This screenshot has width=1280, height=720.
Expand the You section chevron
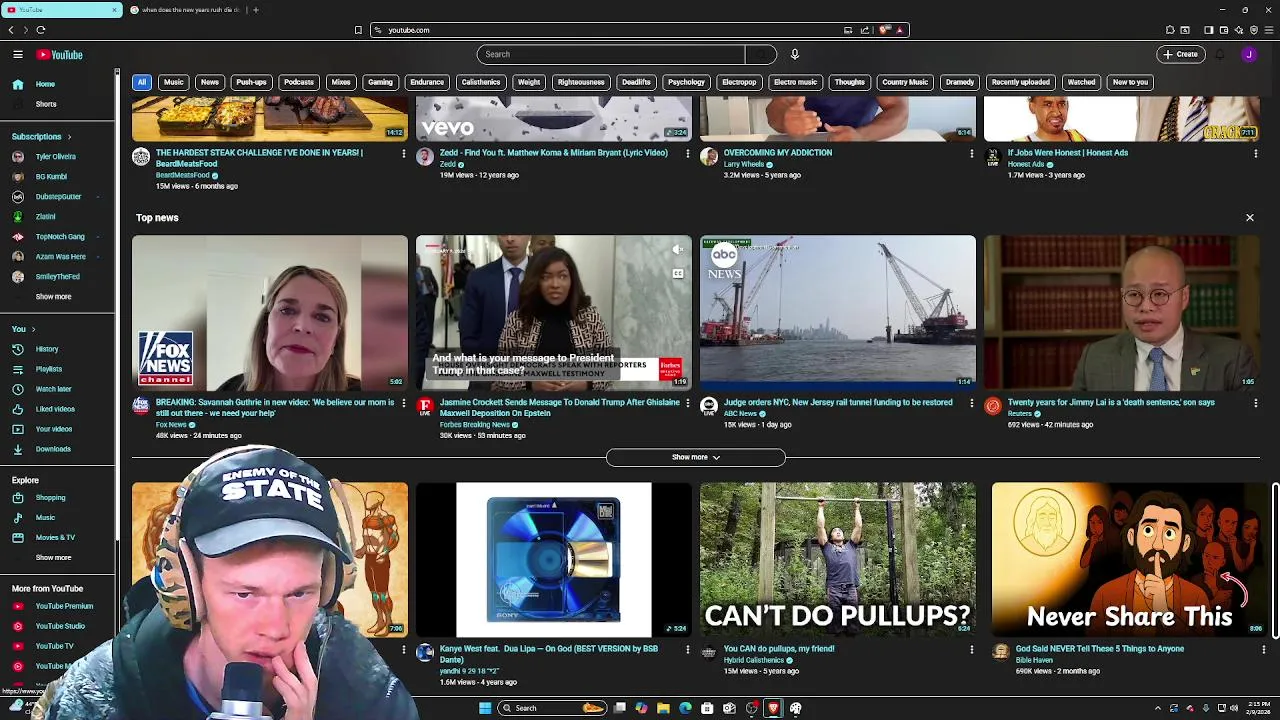(x=33, y=329)
